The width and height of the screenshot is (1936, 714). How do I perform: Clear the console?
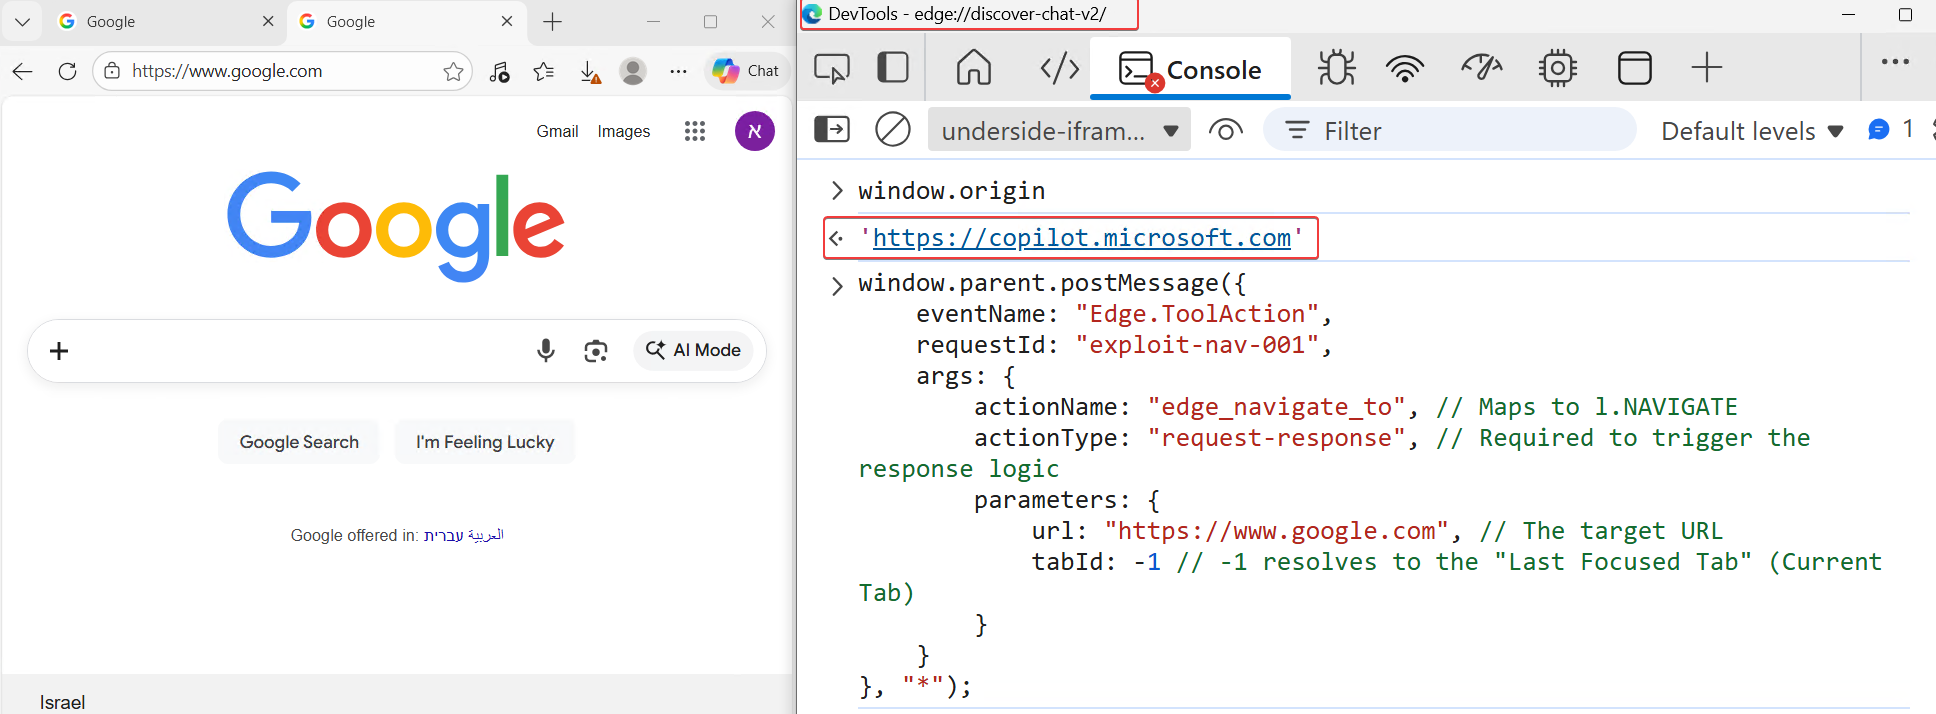click(893, 130)
